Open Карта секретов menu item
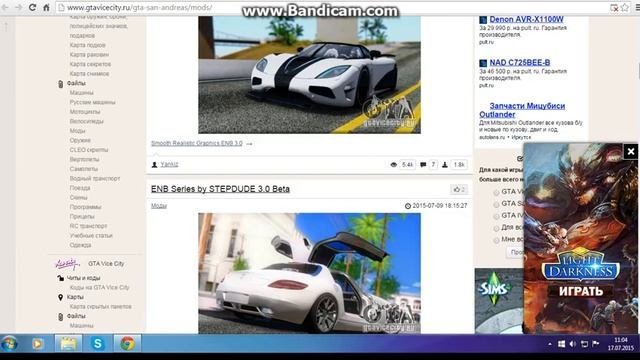640x360 pixels. 90,64
